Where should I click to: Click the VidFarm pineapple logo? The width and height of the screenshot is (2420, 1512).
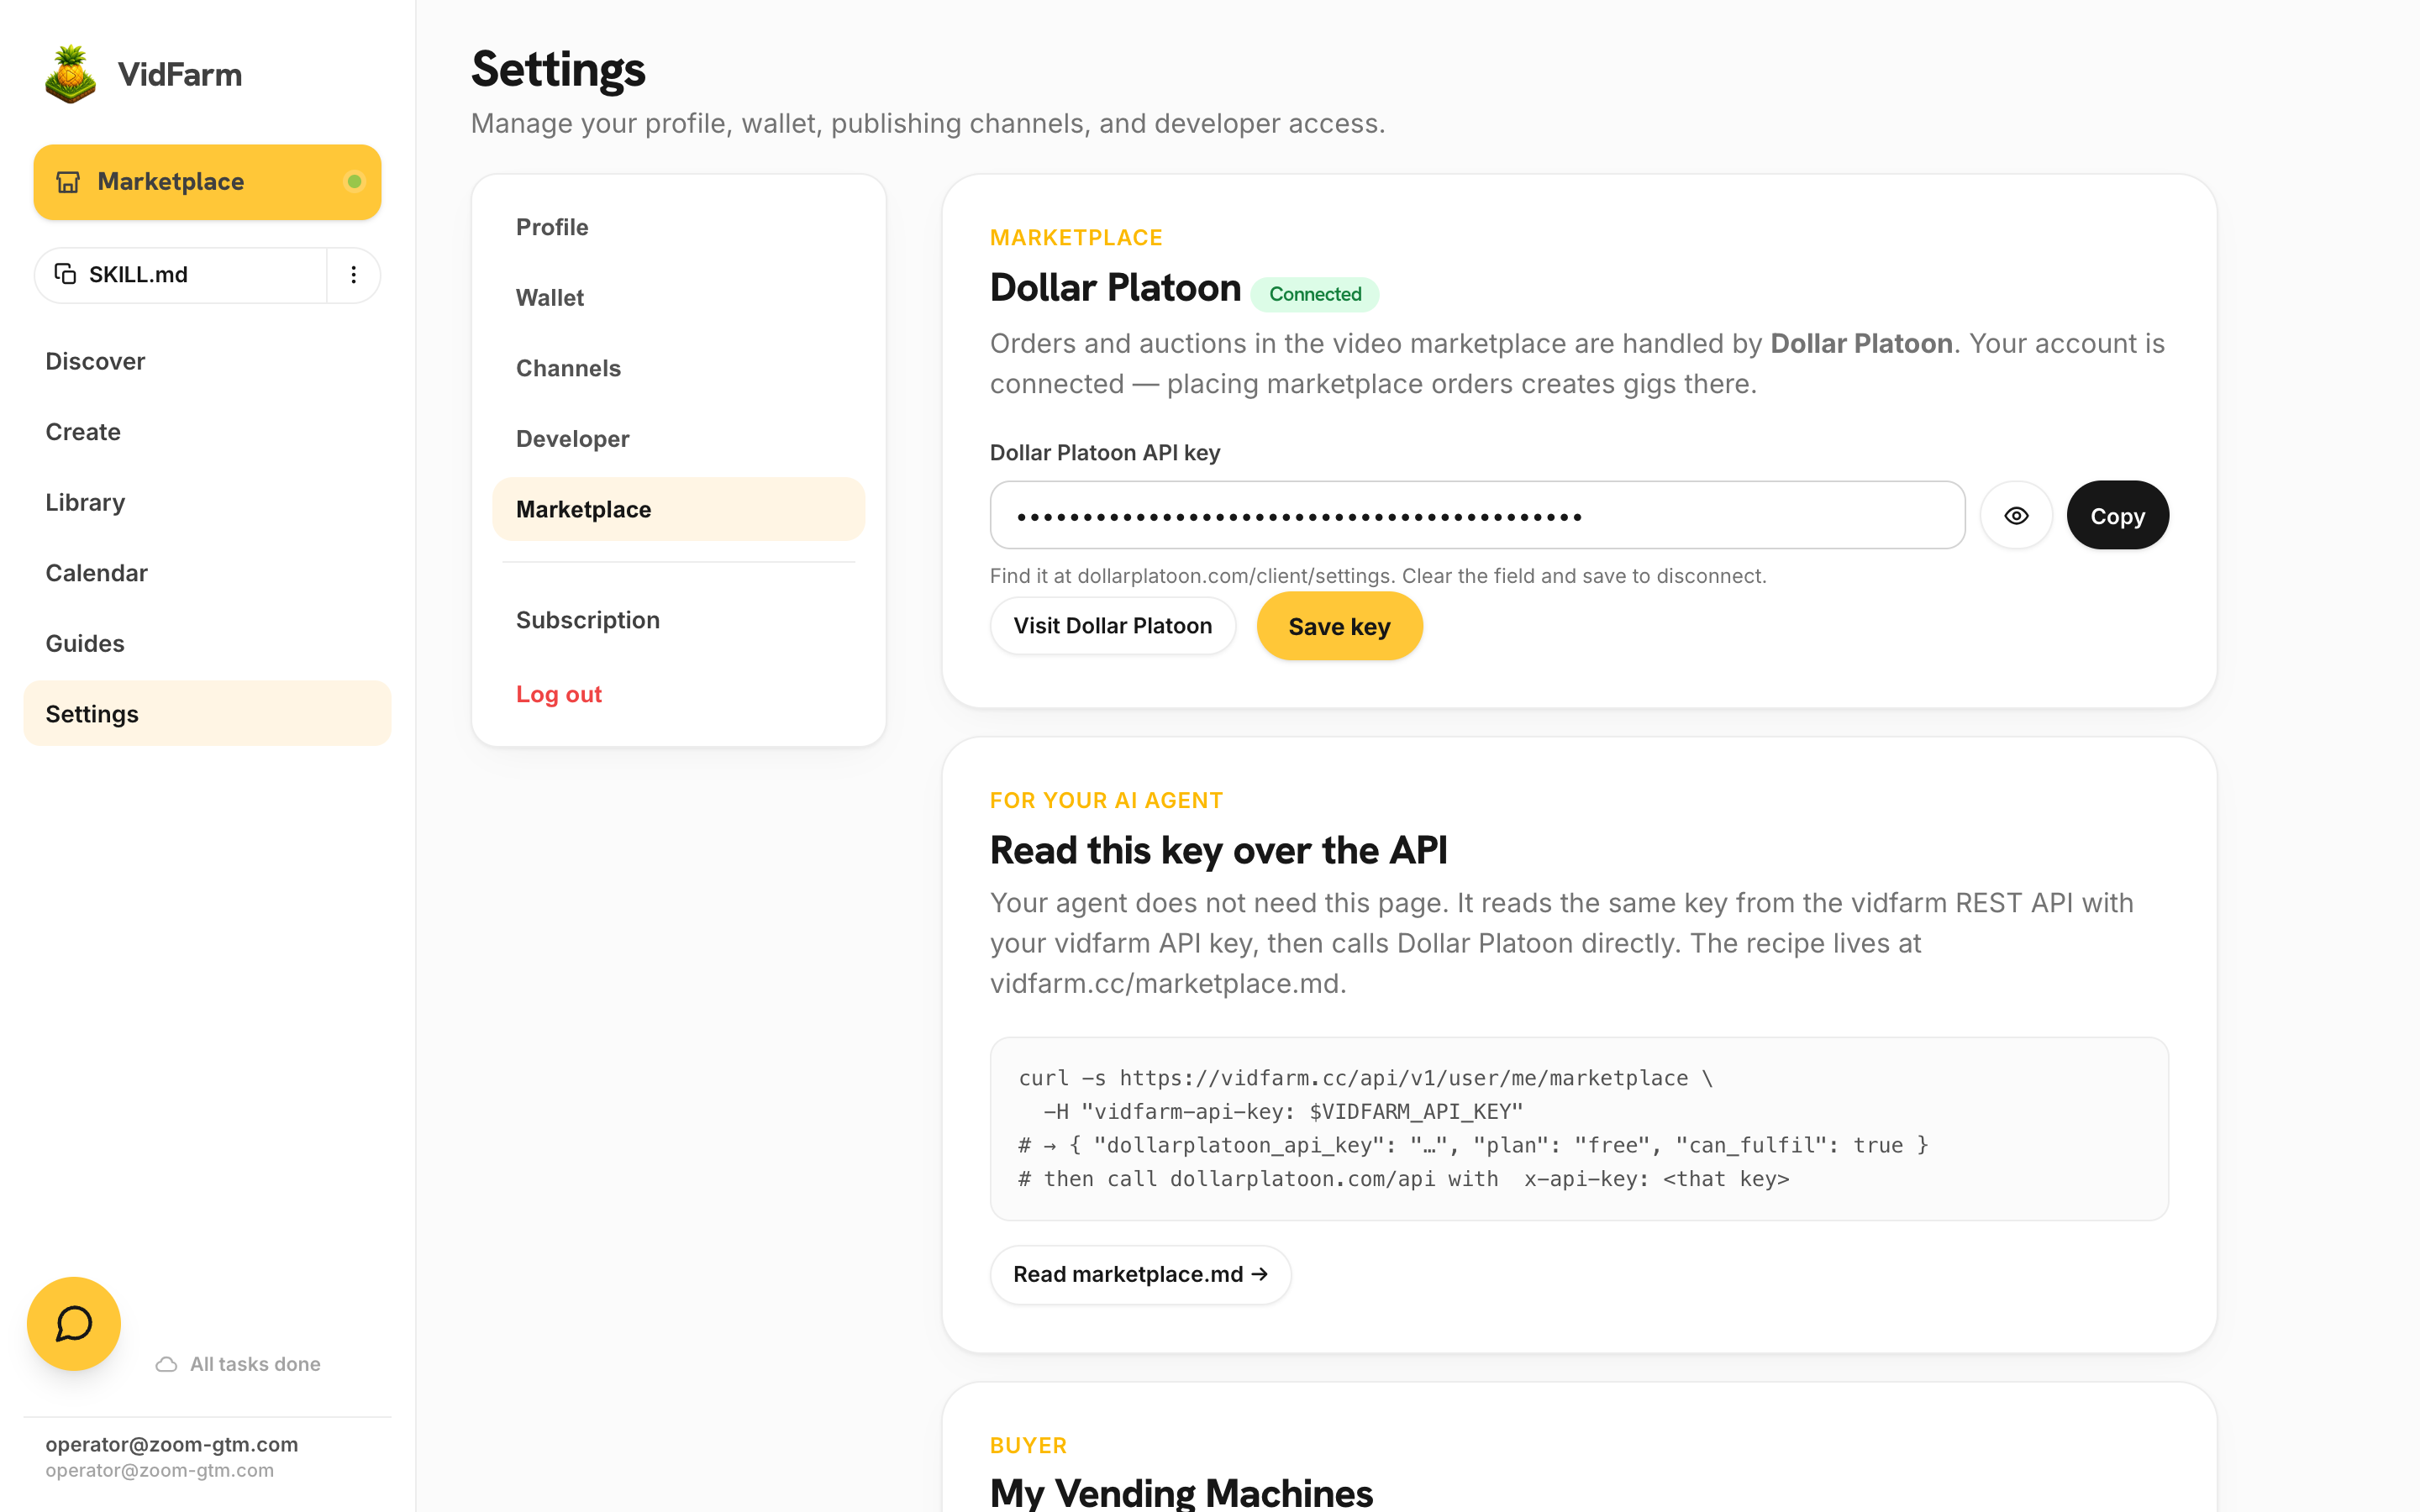click(x=70, y=74)
